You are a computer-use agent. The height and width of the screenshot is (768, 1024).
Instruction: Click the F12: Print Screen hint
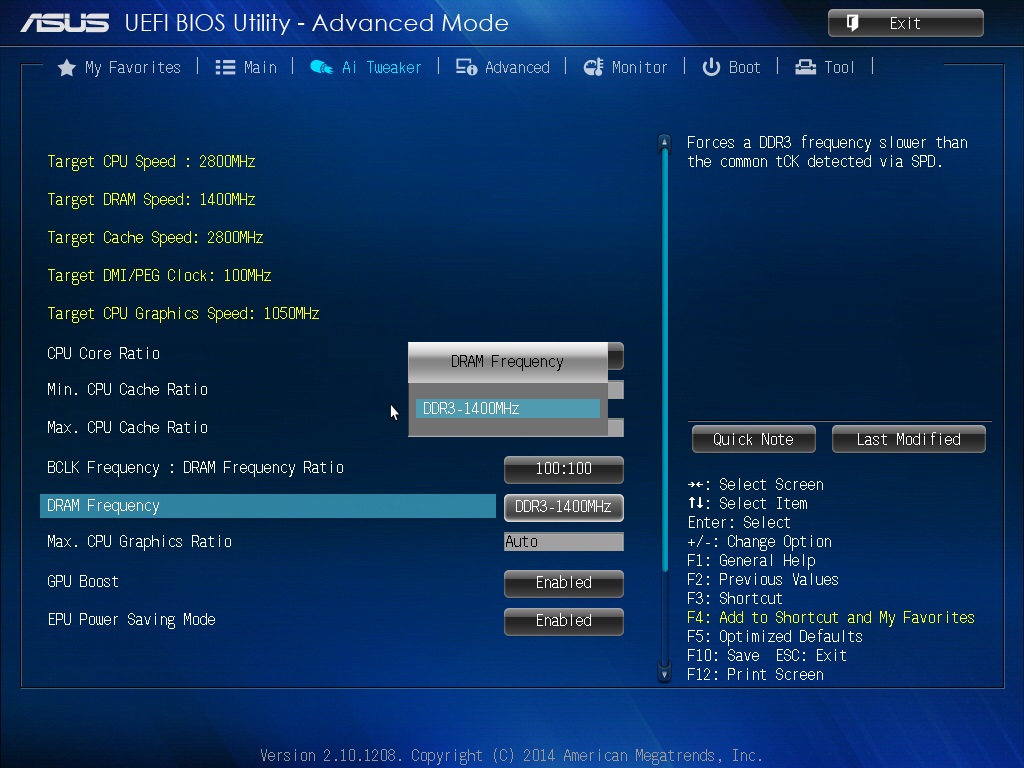point(755,675)
